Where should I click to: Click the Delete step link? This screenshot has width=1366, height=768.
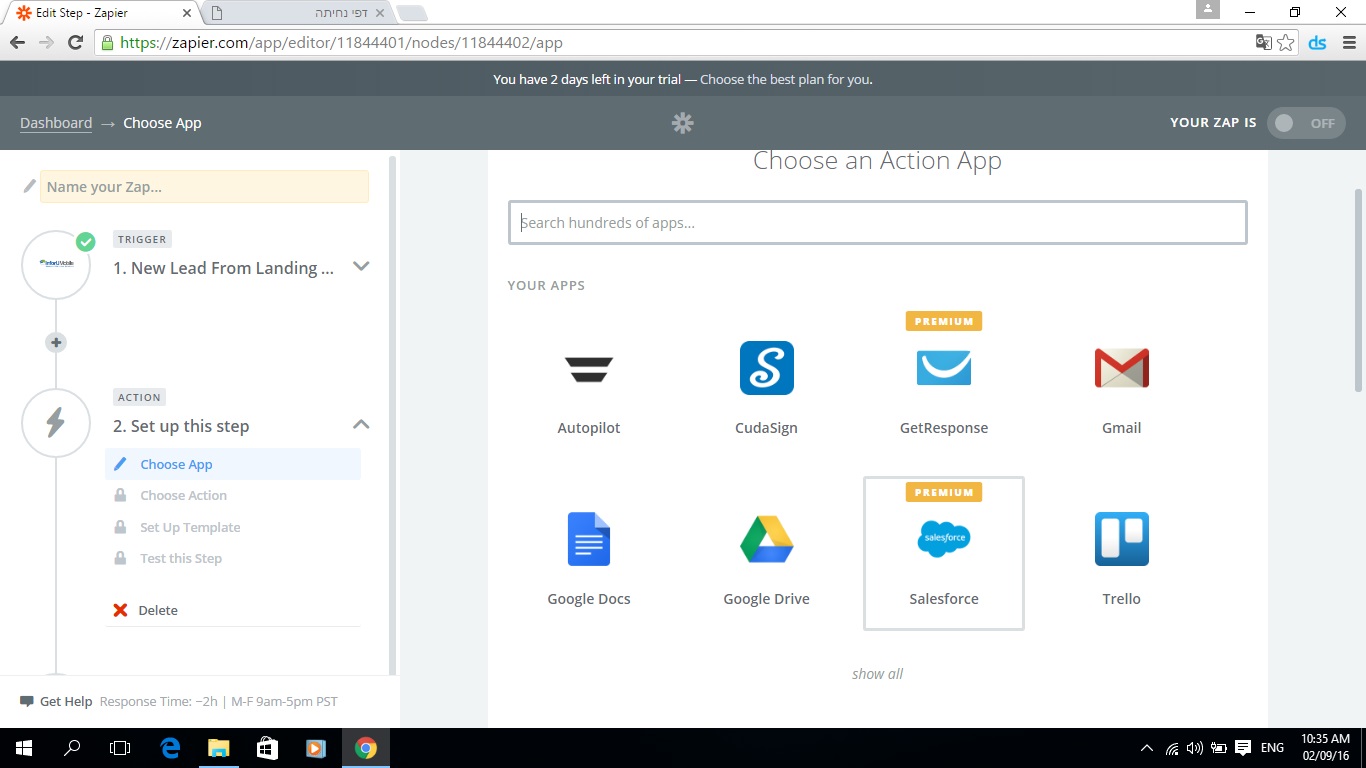coord(158,610)
